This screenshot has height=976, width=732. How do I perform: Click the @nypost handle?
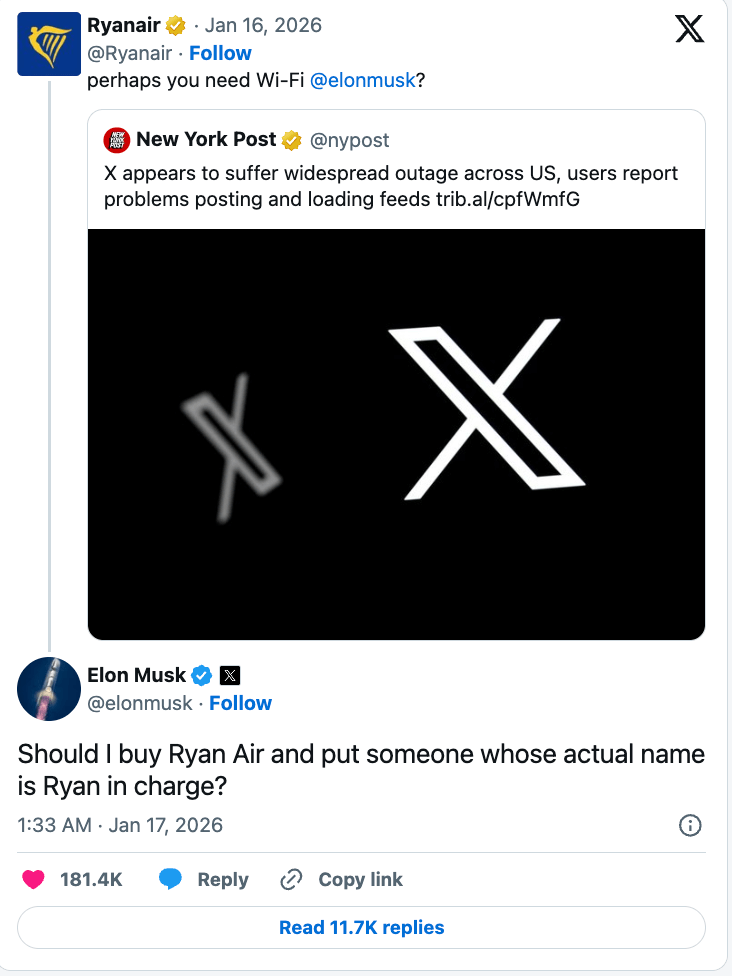click(x=350, y=140)
